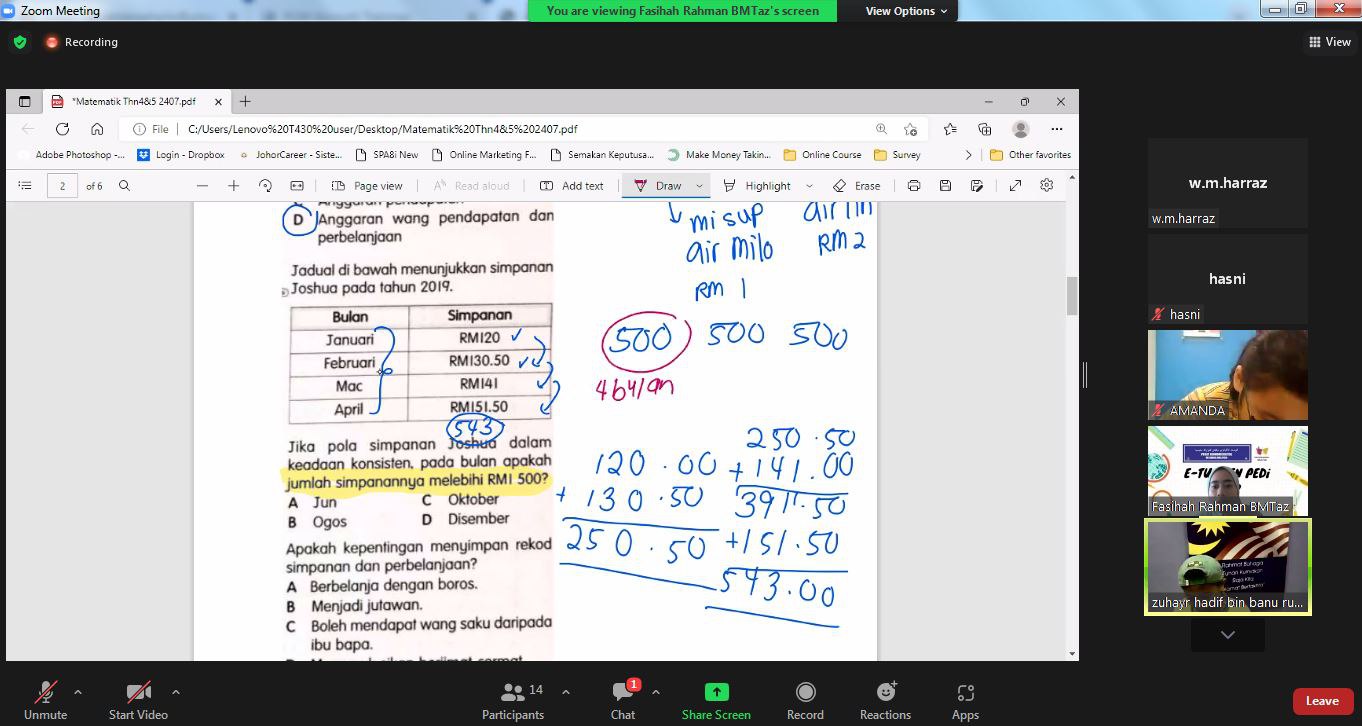Select zuhayr hadif video thumbnail
Screen dimensions: 1362x726
point(1228,566)
